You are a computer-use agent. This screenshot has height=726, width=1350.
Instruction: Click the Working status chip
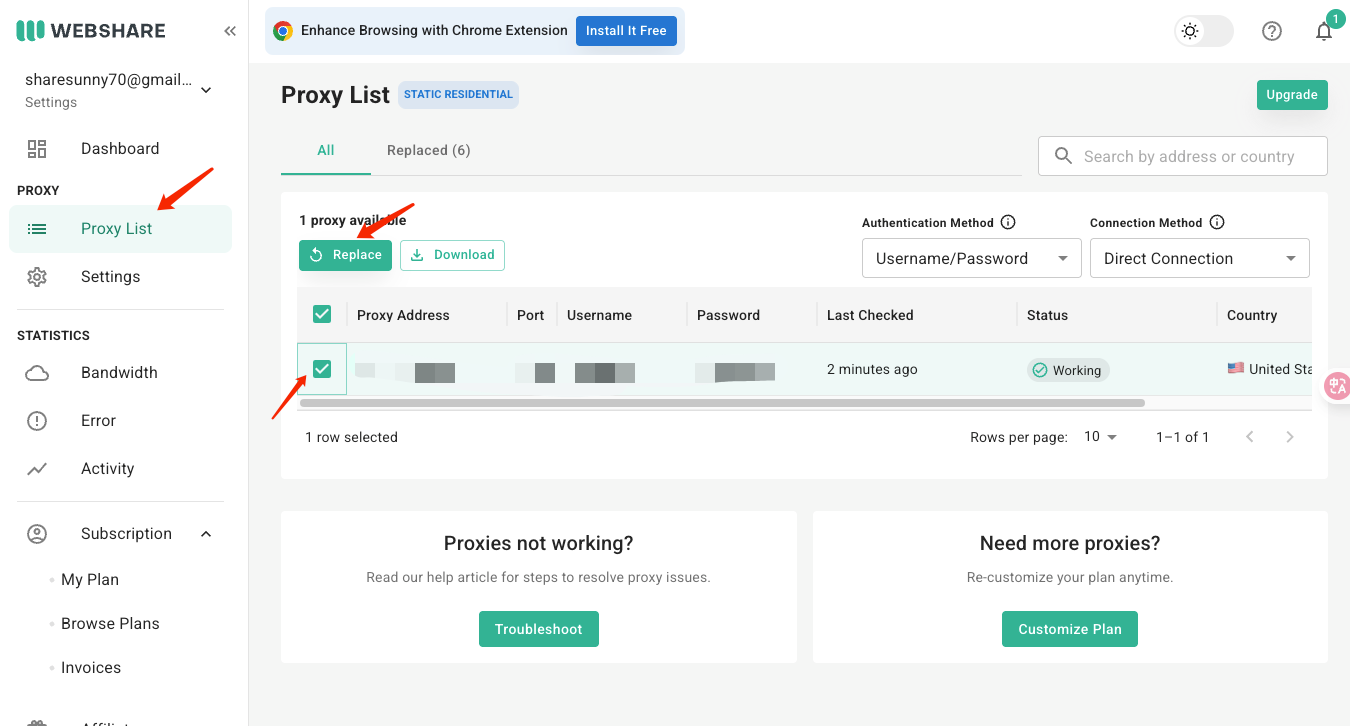coord(1068,370)
